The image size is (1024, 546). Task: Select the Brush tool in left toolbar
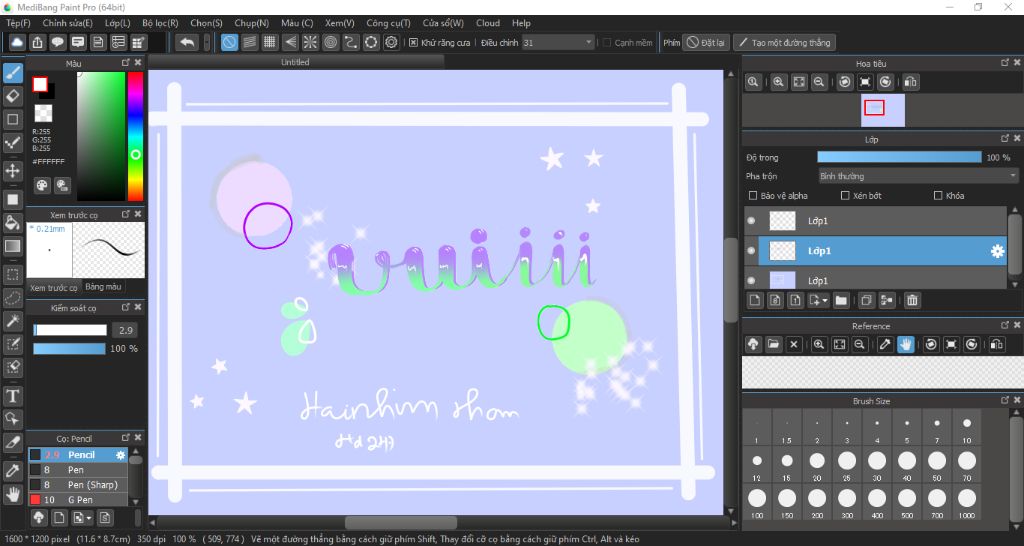tap(12, 72)
